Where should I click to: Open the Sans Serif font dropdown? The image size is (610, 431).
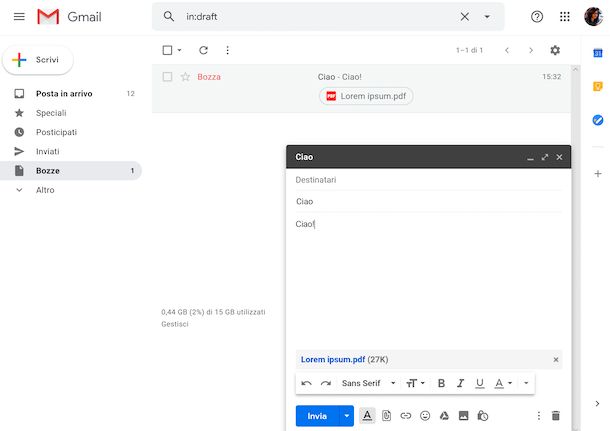(x=368, y=383)
